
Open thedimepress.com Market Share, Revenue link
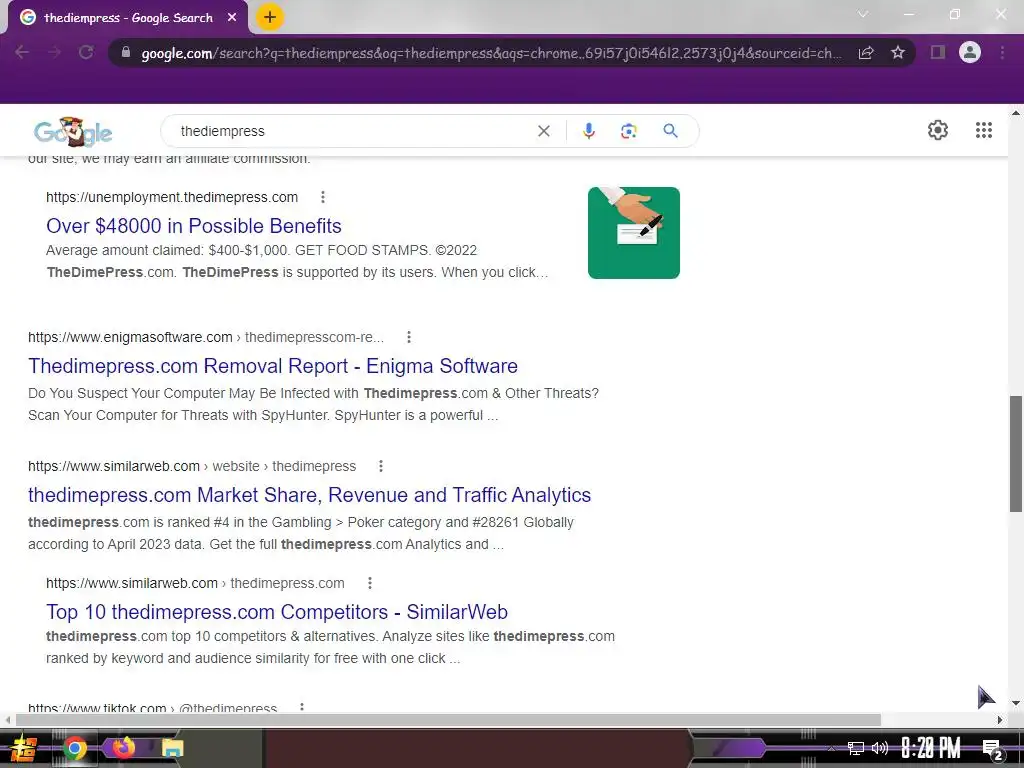(x=310, y=495)
